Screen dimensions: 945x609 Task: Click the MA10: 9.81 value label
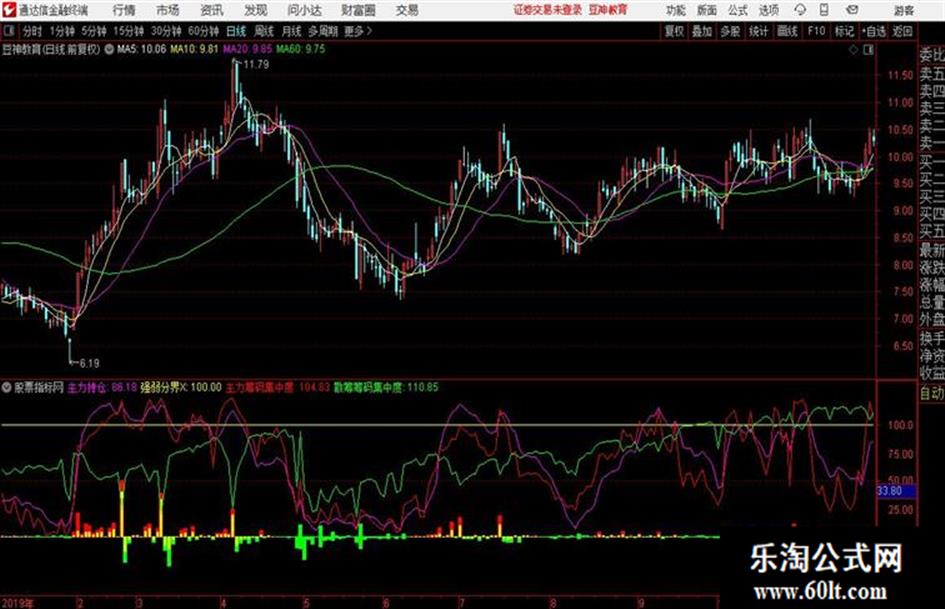point(193,49)
